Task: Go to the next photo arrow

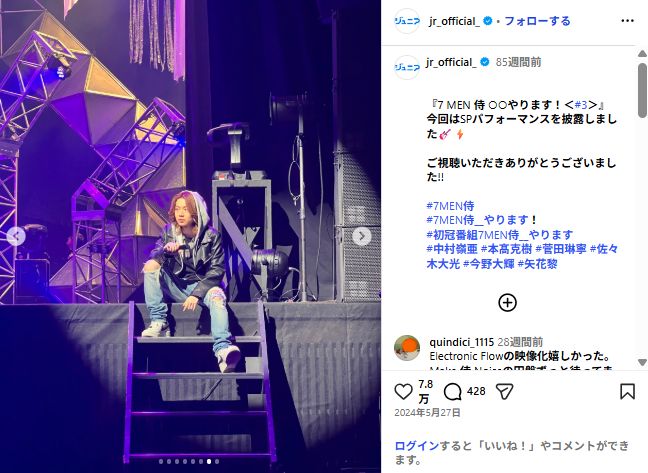Action: click(362, 236)
